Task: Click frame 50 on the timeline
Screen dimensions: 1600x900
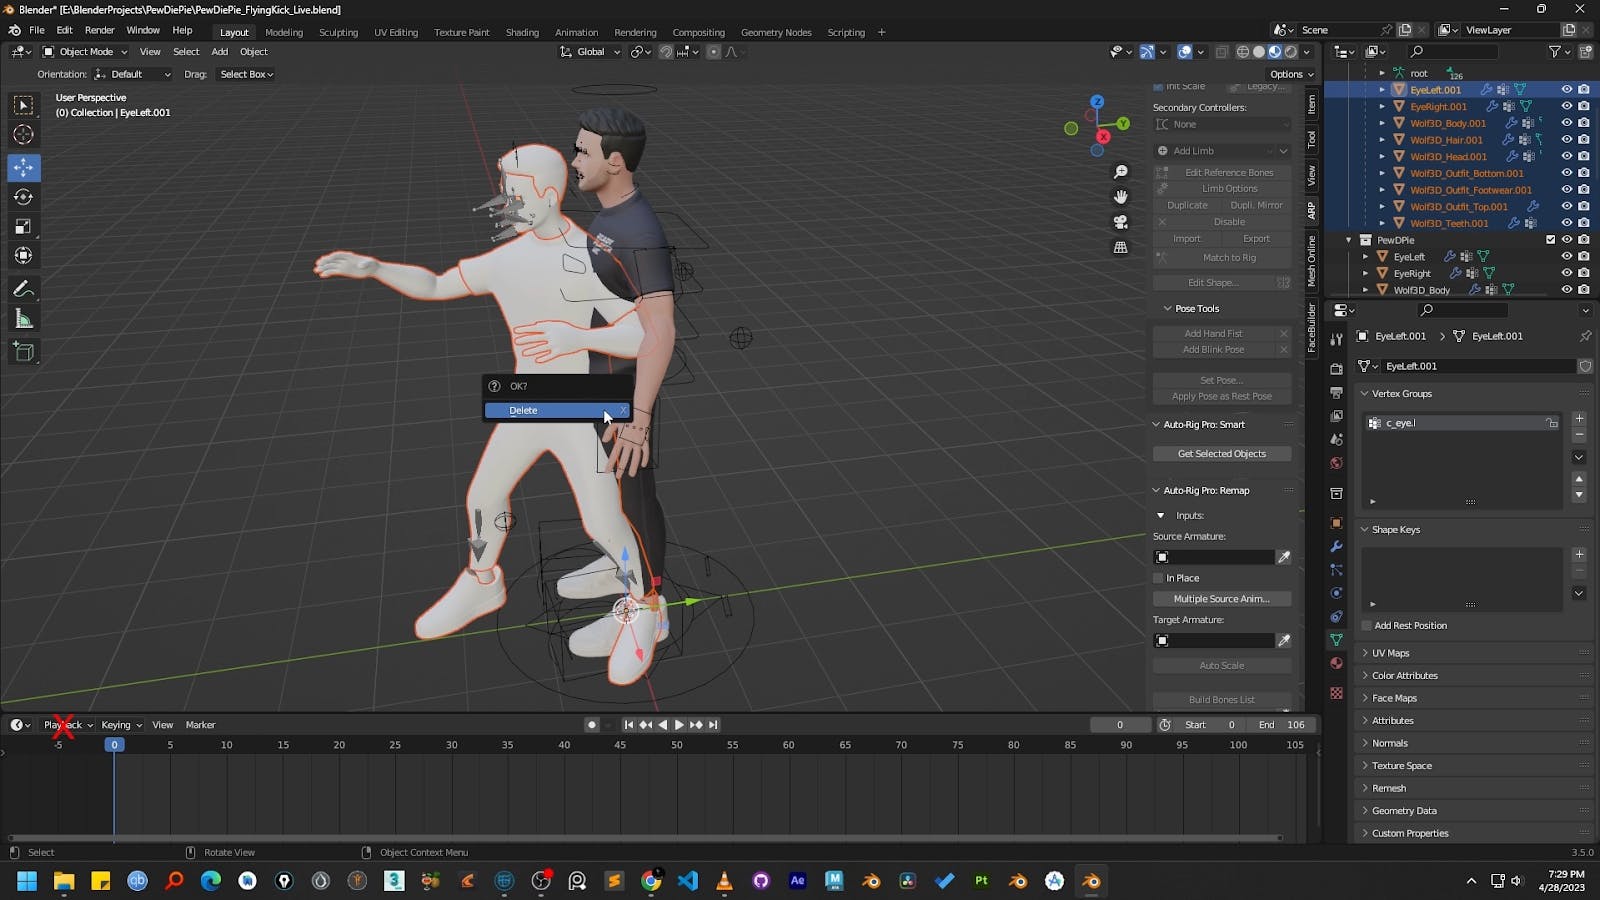Action: pos(676,745)
